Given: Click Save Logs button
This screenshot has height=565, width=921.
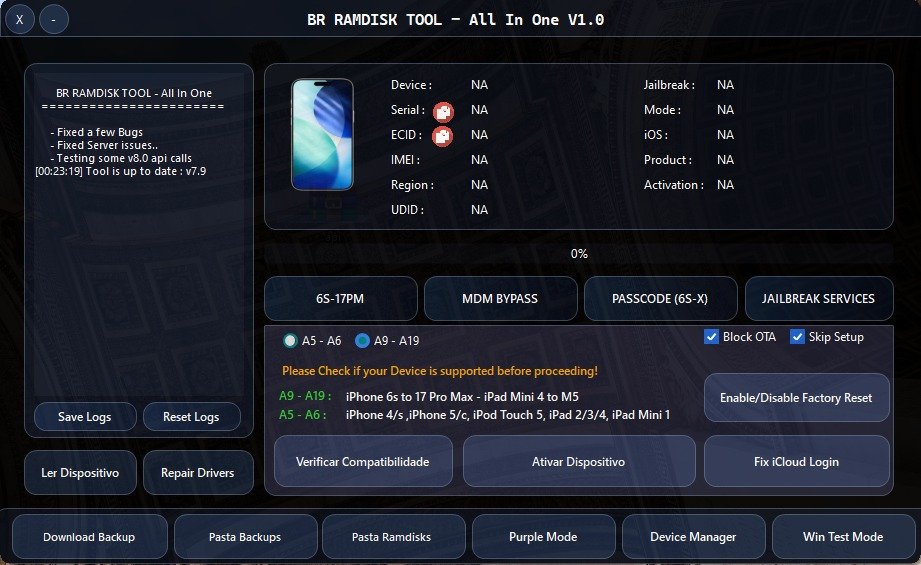Looking at the screenshot, I should (x=85, y=416).
